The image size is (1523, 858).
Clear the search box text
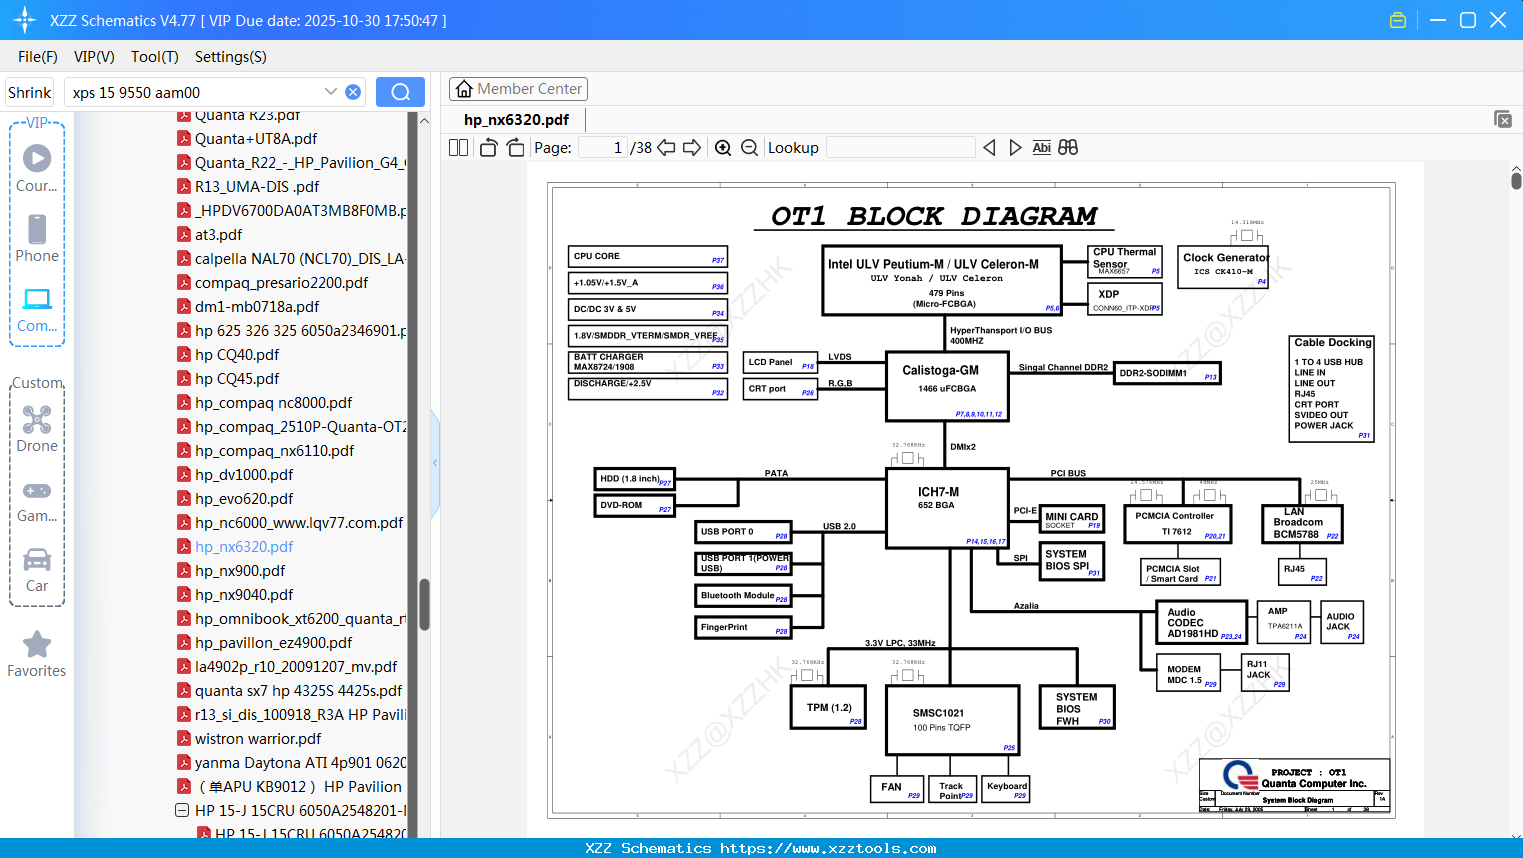click(353, 92)
